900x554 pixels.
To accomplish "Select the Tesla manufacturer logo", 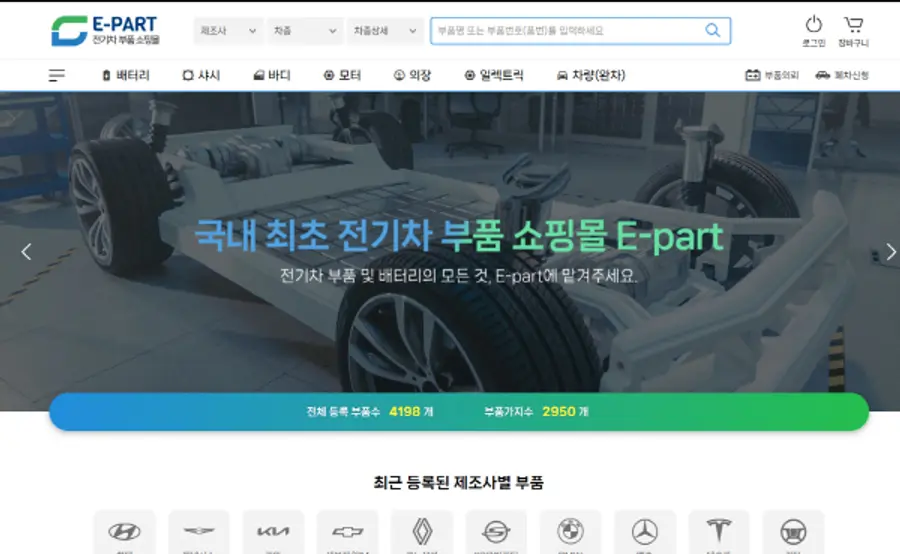I will tap(719, 532).
